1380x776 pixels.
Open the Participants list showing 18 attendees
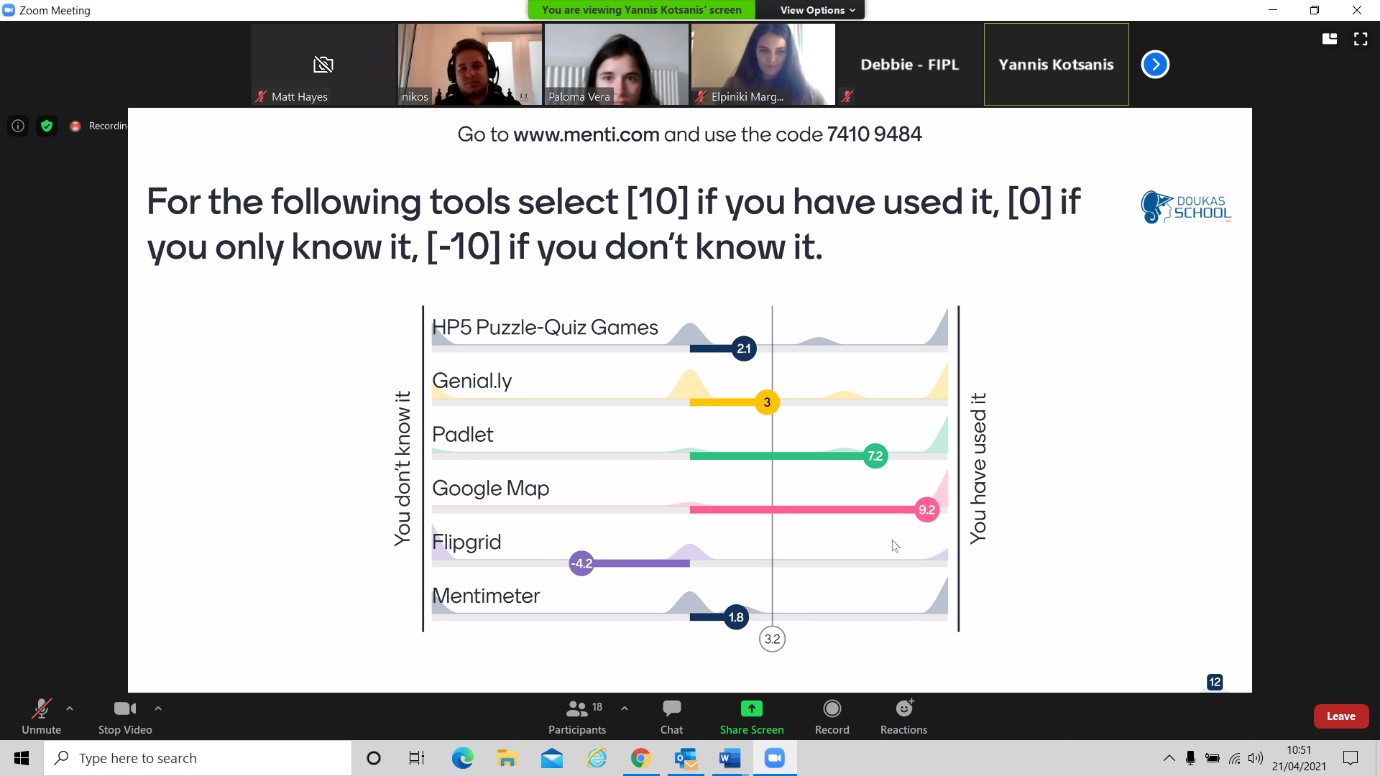577,716
